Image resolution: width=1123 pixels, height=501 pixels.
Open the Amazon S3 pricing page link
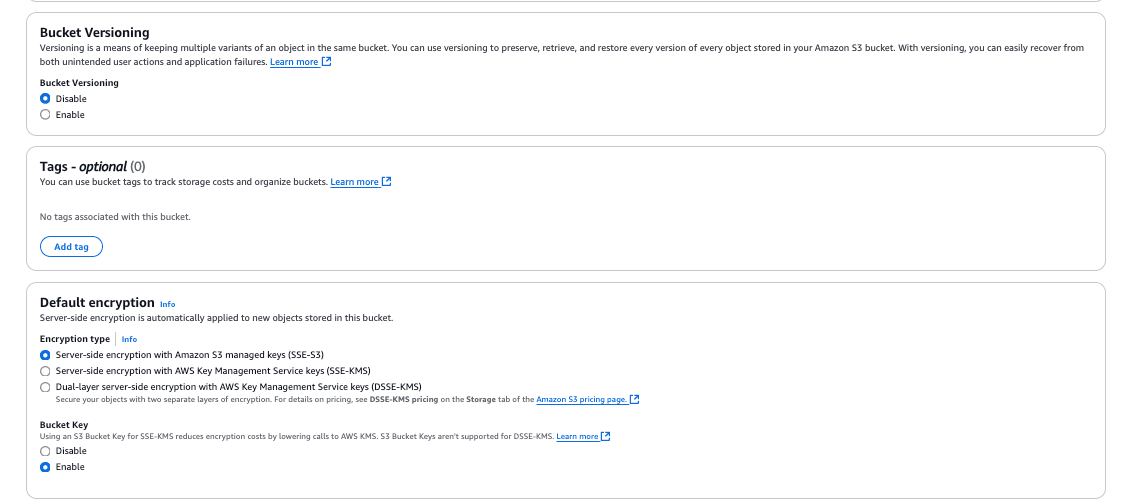click(581, 400)
